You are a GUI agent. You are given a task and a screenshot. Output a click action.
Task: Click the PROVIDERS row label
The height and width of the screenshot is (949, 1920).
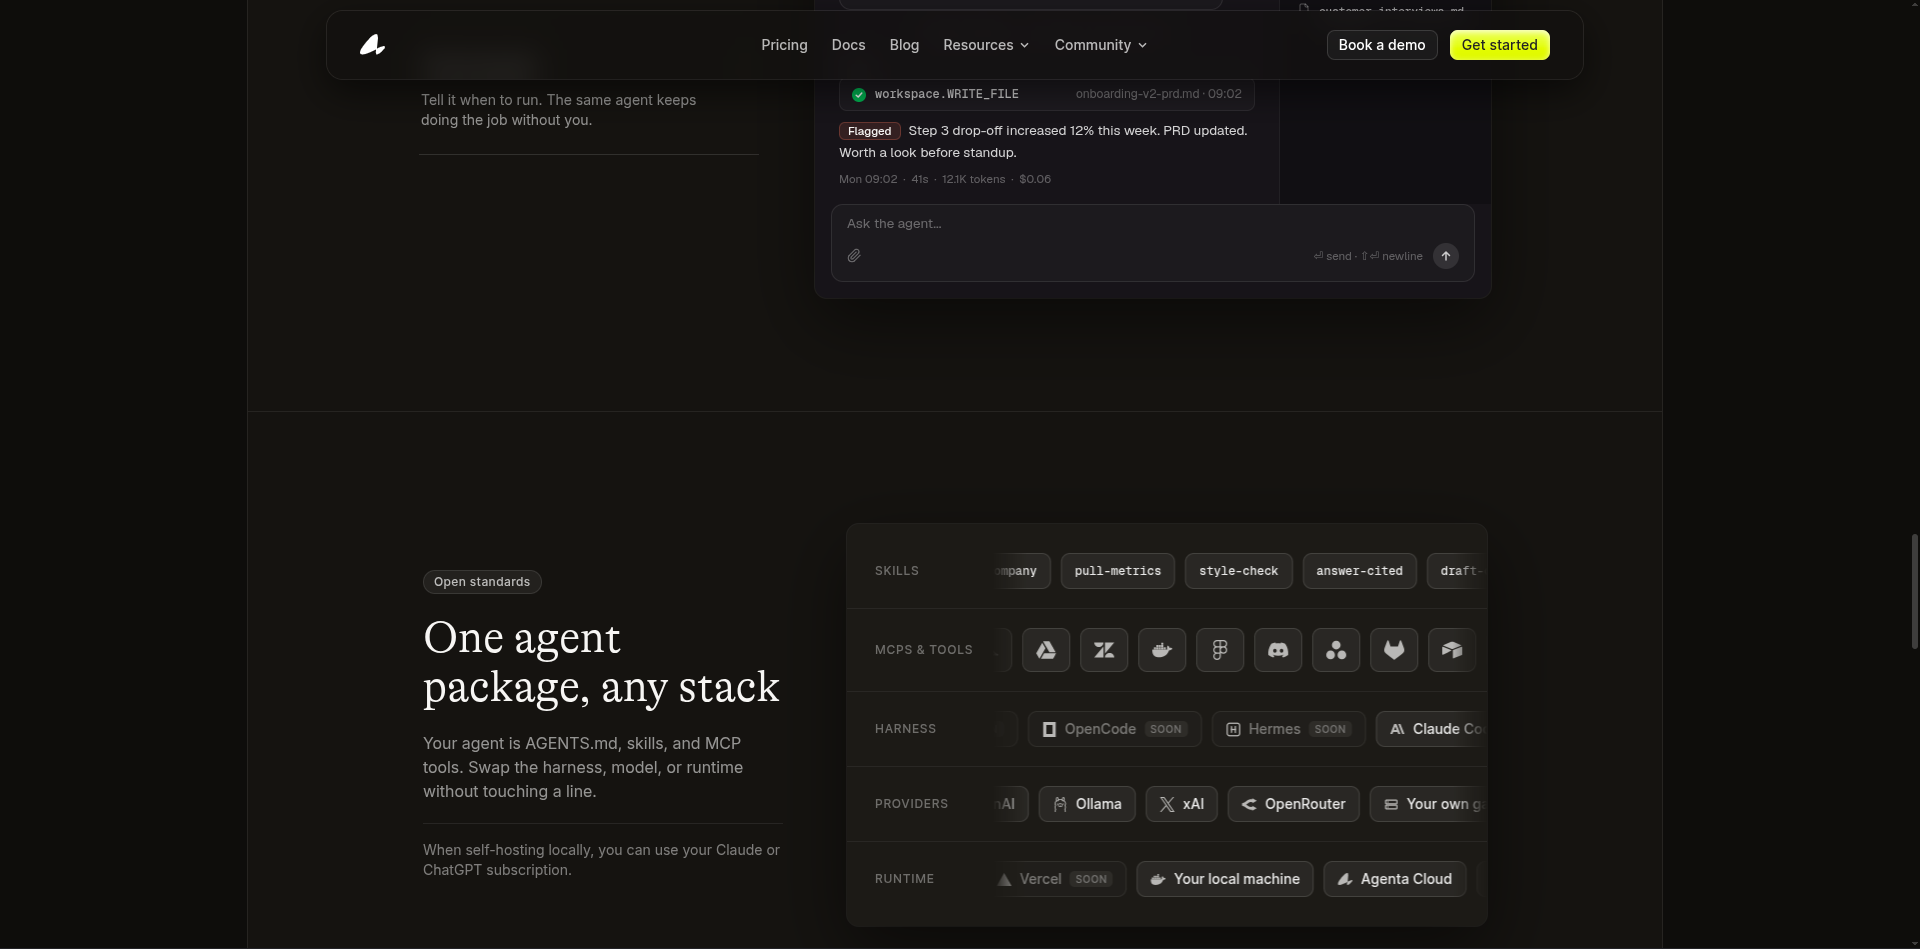[x=912, y=804]
